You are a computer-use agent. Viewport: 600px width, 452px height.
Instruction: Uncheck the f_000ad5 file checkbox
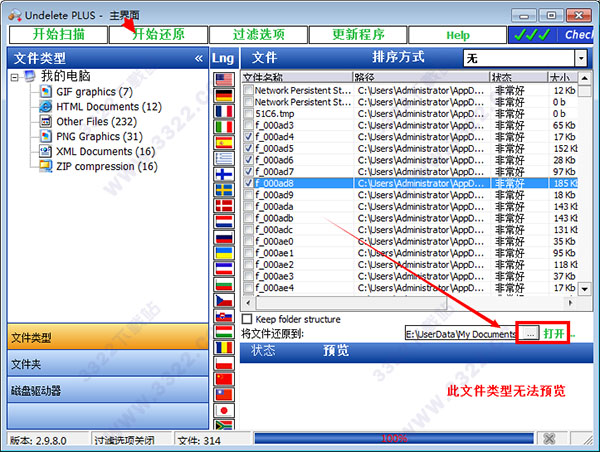tap(249, 148)
